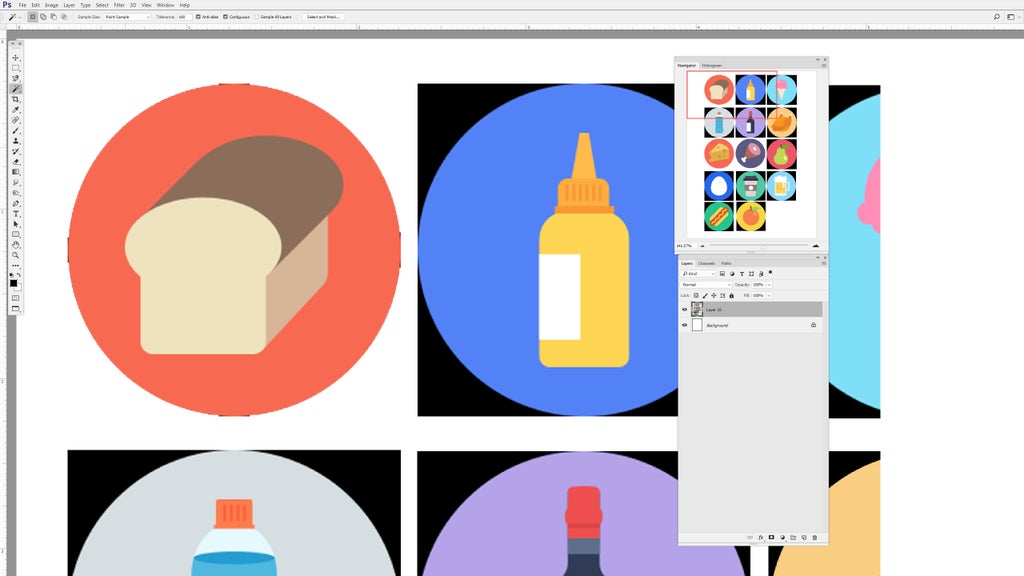Select the Brush tool
Screen dimensions: 1024x576
click(16, 131)
